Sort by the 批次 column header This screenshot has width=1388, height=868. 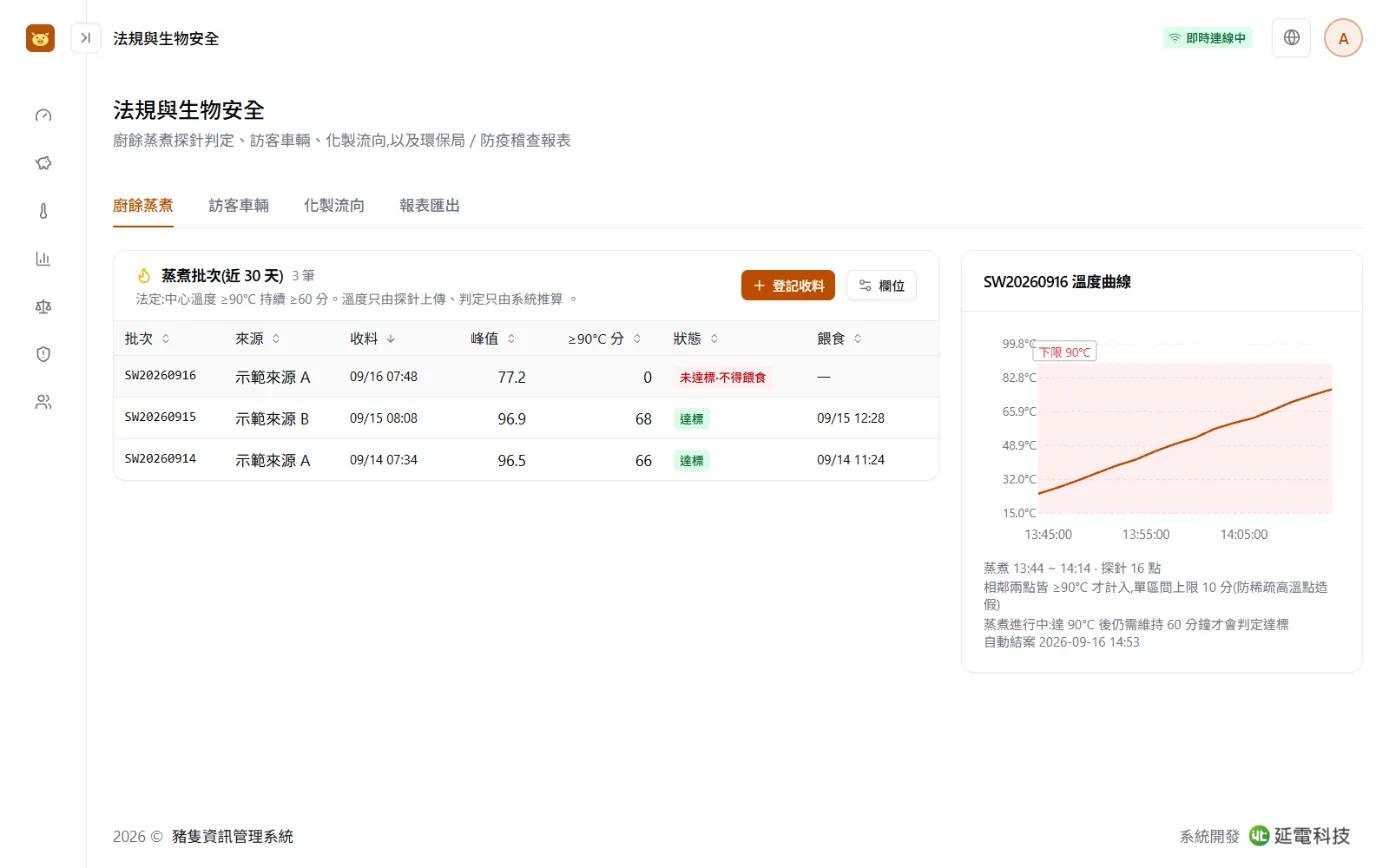(x=147, y=339)
